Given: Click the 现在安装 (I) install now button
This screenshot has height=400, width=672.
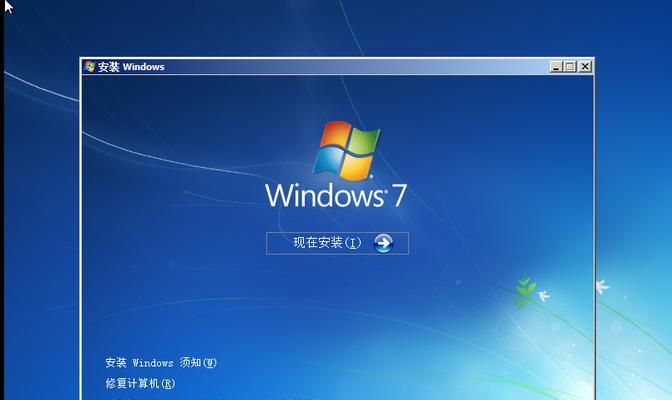Looking at the screenshot, I should (x=337, y=243).
